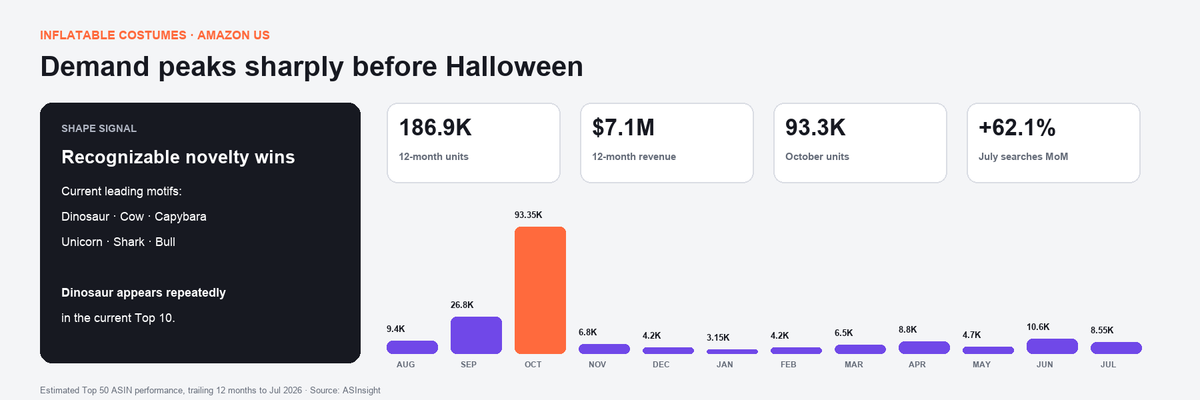Click the 10.6K value label

pos(1039,327)
